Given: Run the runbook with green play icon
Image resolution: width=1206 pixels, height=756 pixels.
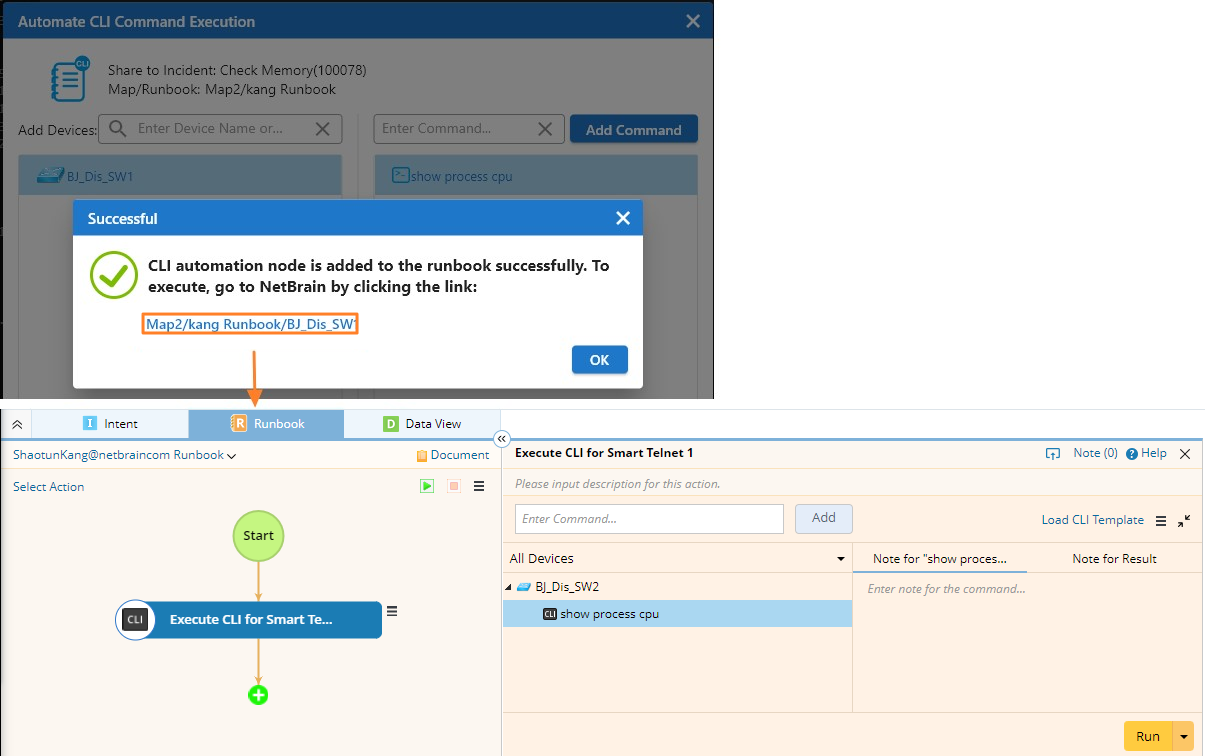Looking at the screenshot, I should [427, 486].
